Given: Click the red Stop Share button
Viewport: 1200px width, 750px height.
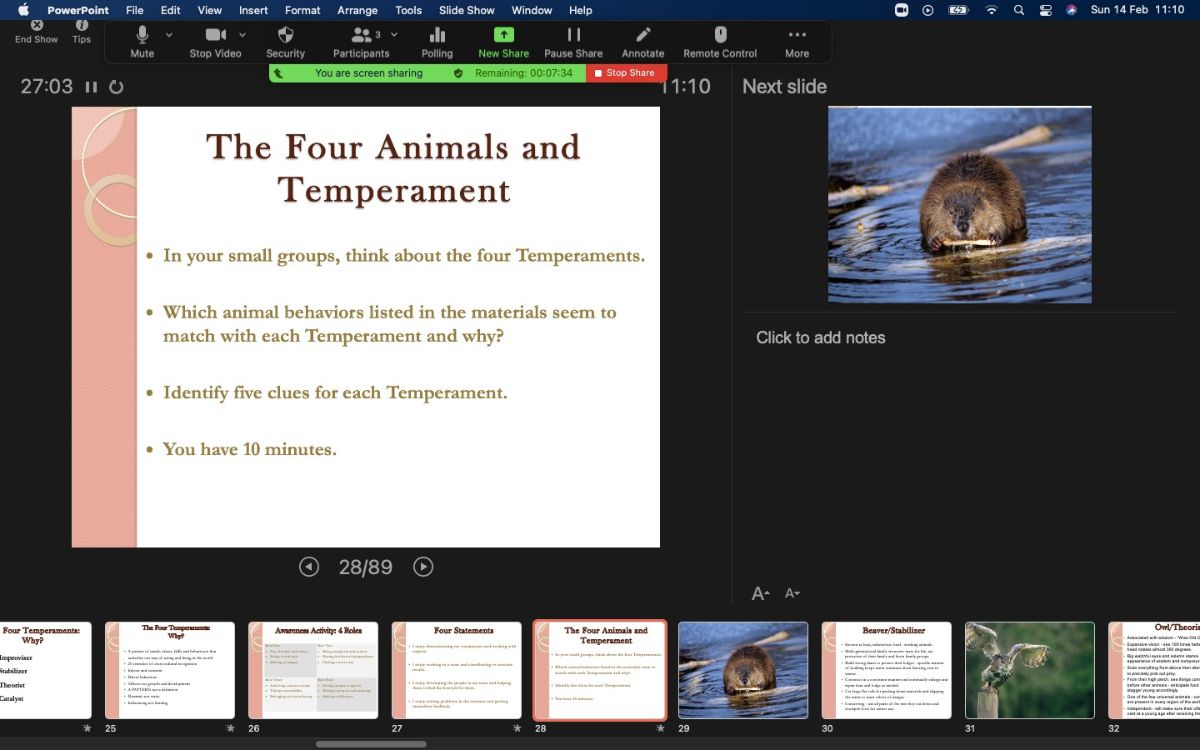Looking at the screenshot, I should pyautogui.click(x=626, y=73).
